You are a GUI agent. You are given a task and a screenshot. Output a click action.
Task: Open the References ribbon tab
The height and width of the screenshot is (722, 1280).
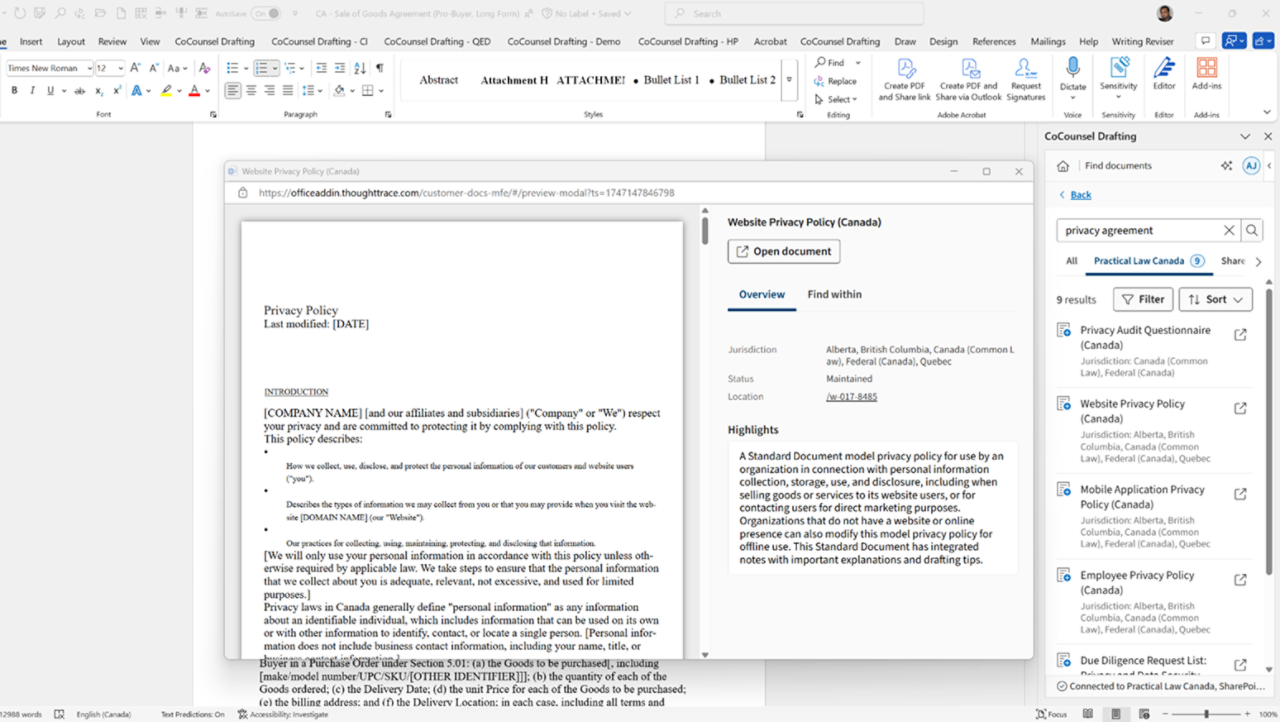click(x=994, y=42)
